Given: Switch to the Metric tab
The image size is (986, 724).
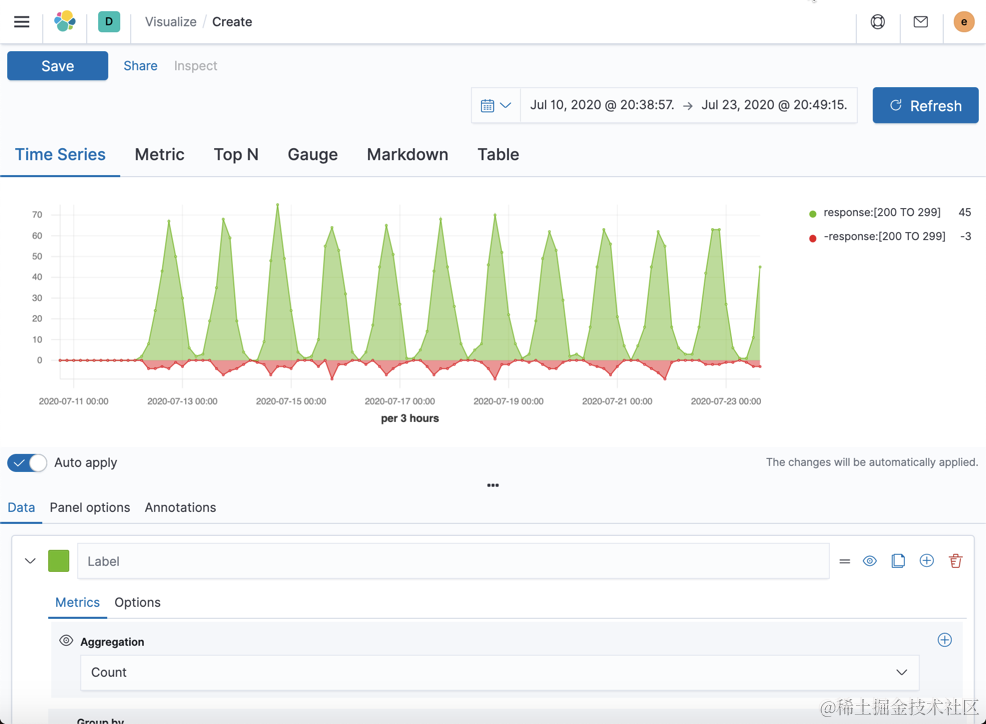Looking at the screenshot, I should (x=160, y=155).
